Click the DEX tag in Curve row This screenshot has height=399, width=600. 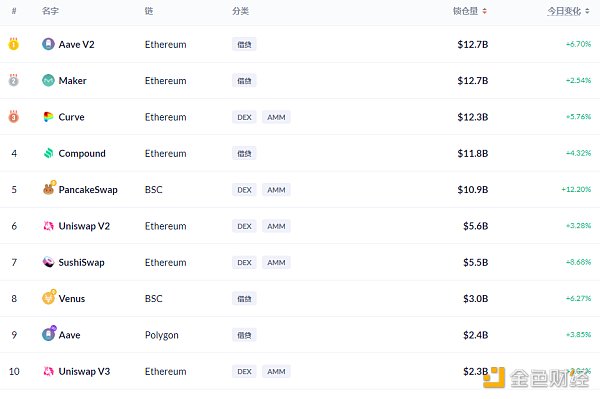point(244,117)
